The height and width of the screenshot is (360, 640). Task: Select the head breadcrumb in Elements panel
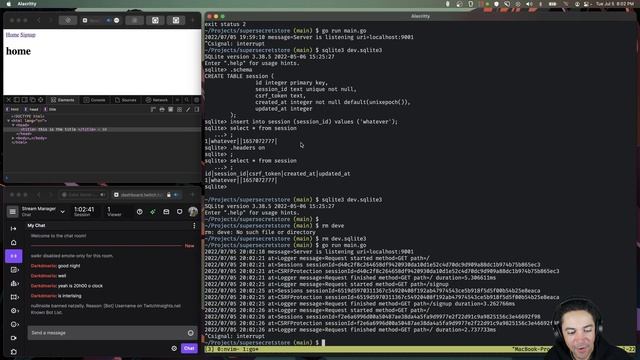[31, 109]
